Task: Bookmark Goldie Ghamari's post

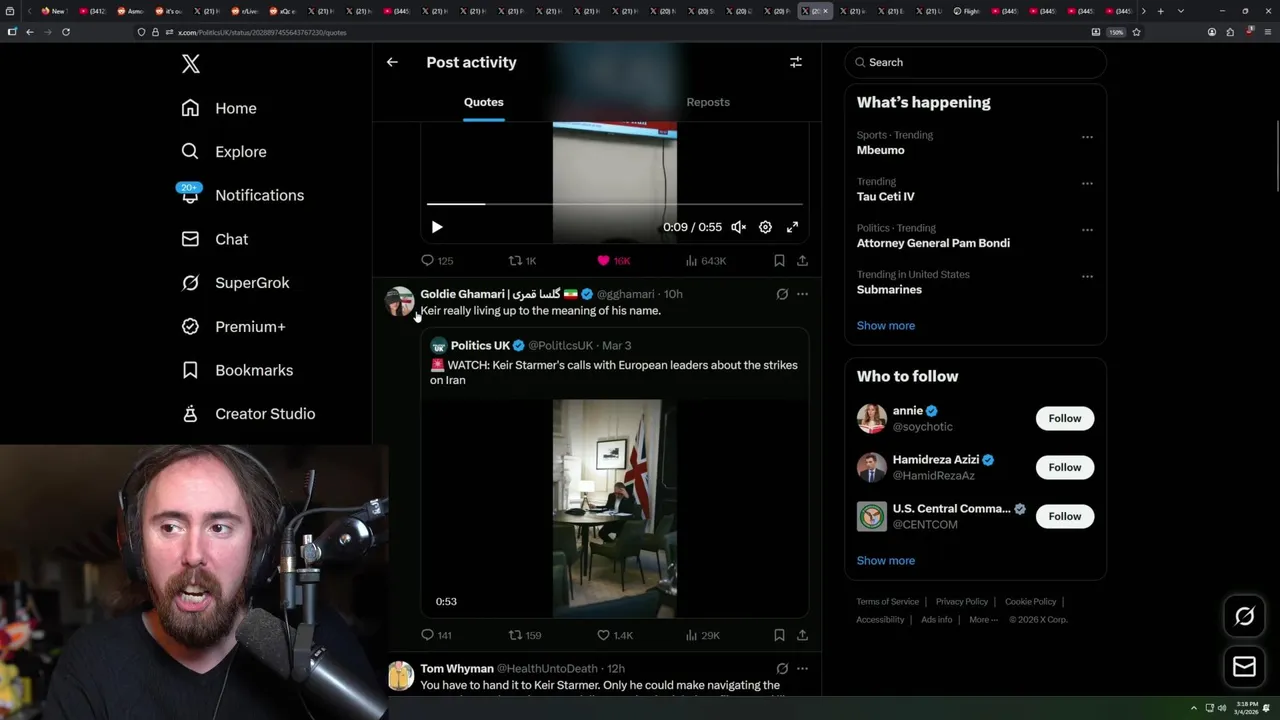Action: pos(779,635)
